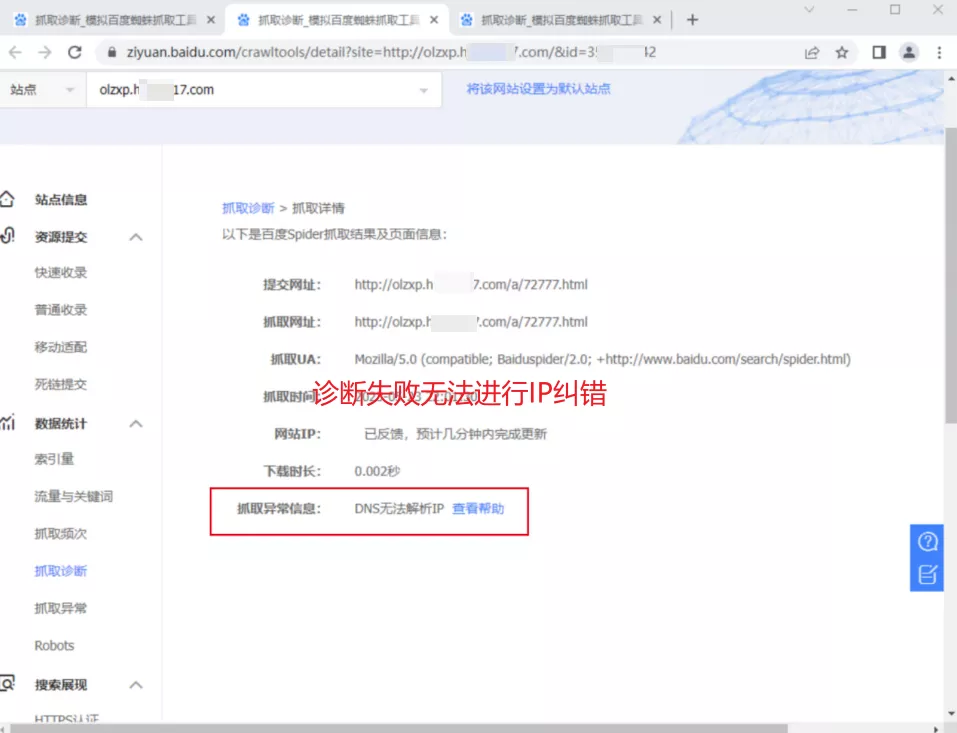Image resolution: width=957 pixels, height=733 pixels.
Task: Open a new tab with the plus icon
Action: point(692,20)
